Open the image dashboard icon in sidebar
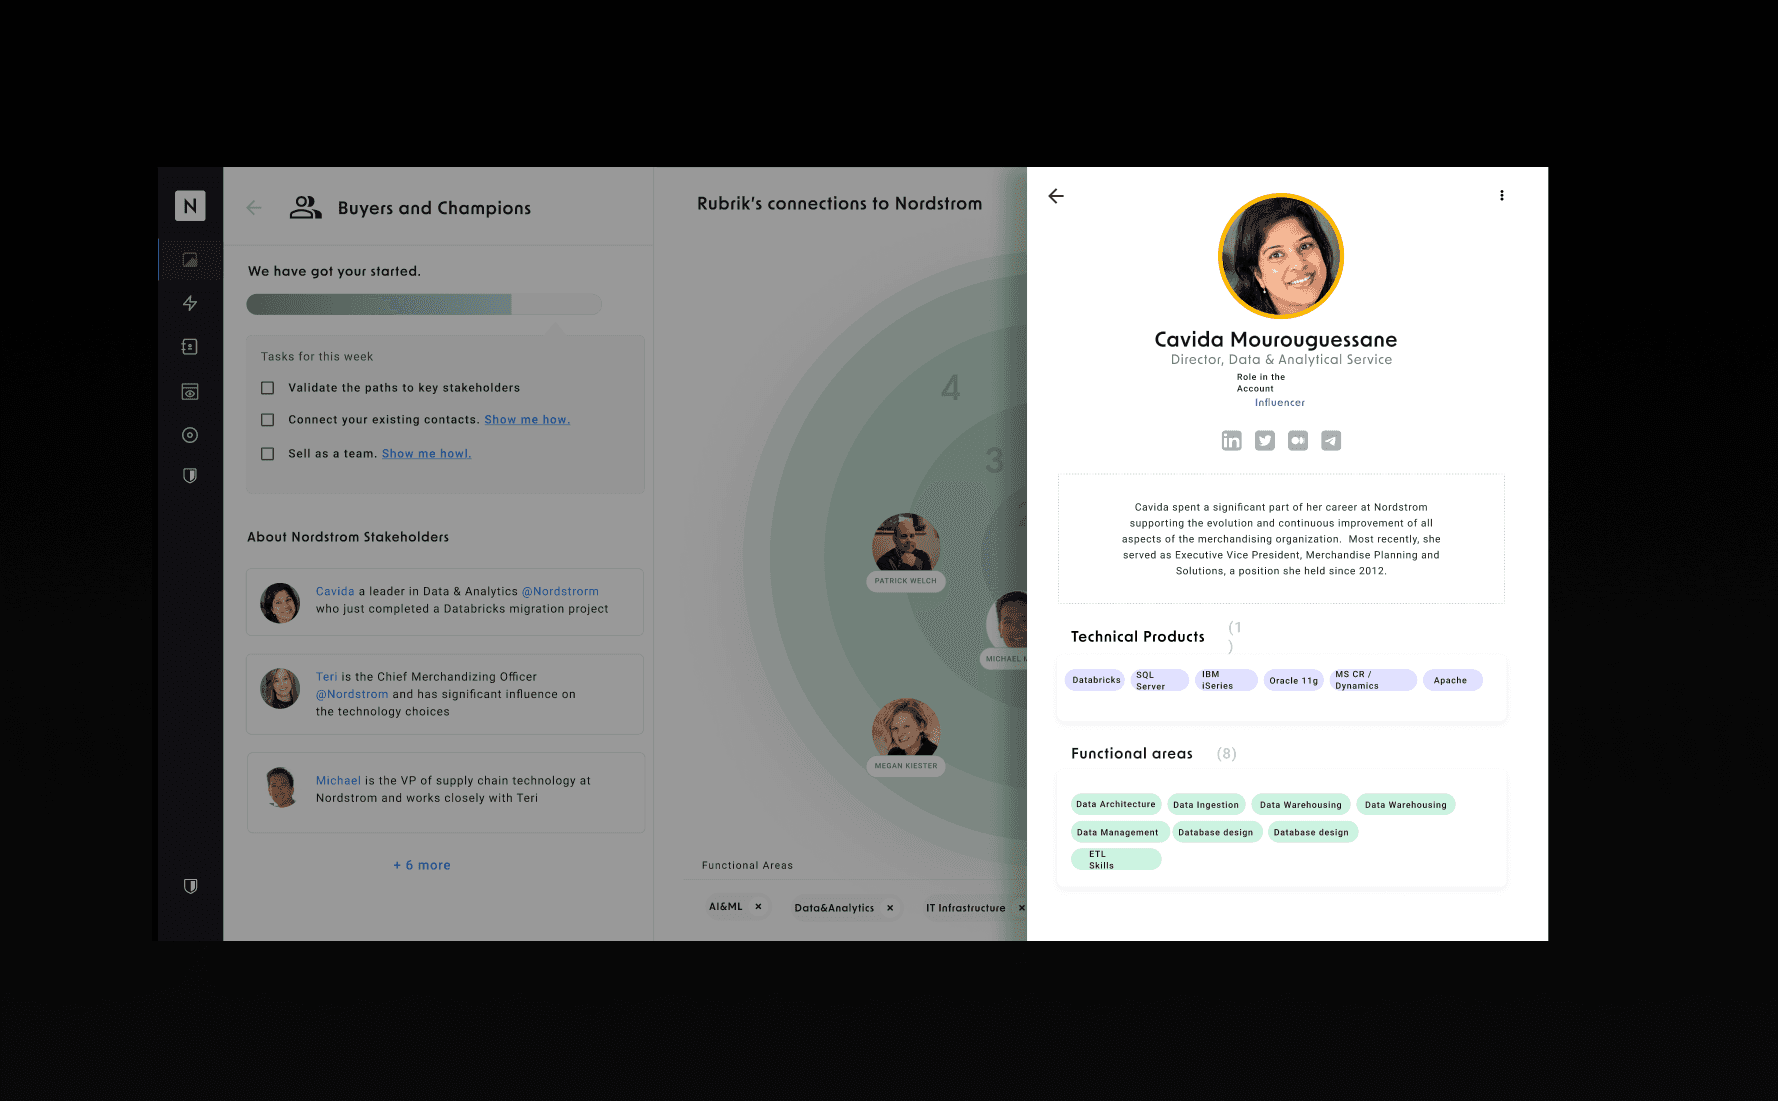Screen dimensions: 1778x1101 pyautogui.click(x=190, y=260)
